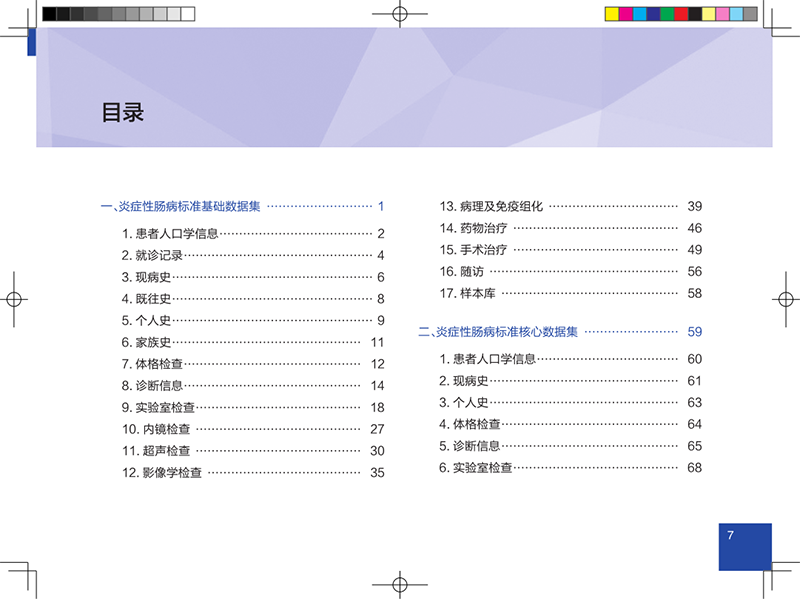Go to entry 1. 患者人口学信息 page 2
The image size is (800, 599).
(253, 234)
